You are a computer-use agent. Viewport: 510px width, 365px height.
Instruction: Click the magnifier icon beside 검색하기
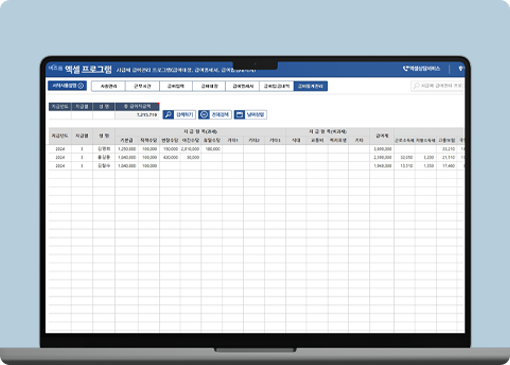(168, 115)
